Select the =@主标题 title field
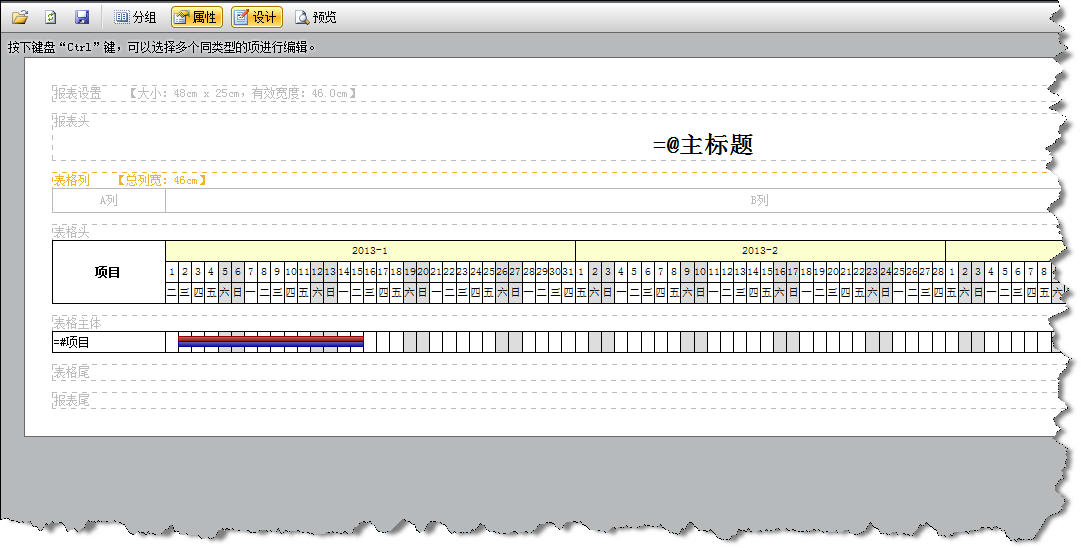Image resolution: width=1081 pixels, height=548 pixels. point(703,145)
